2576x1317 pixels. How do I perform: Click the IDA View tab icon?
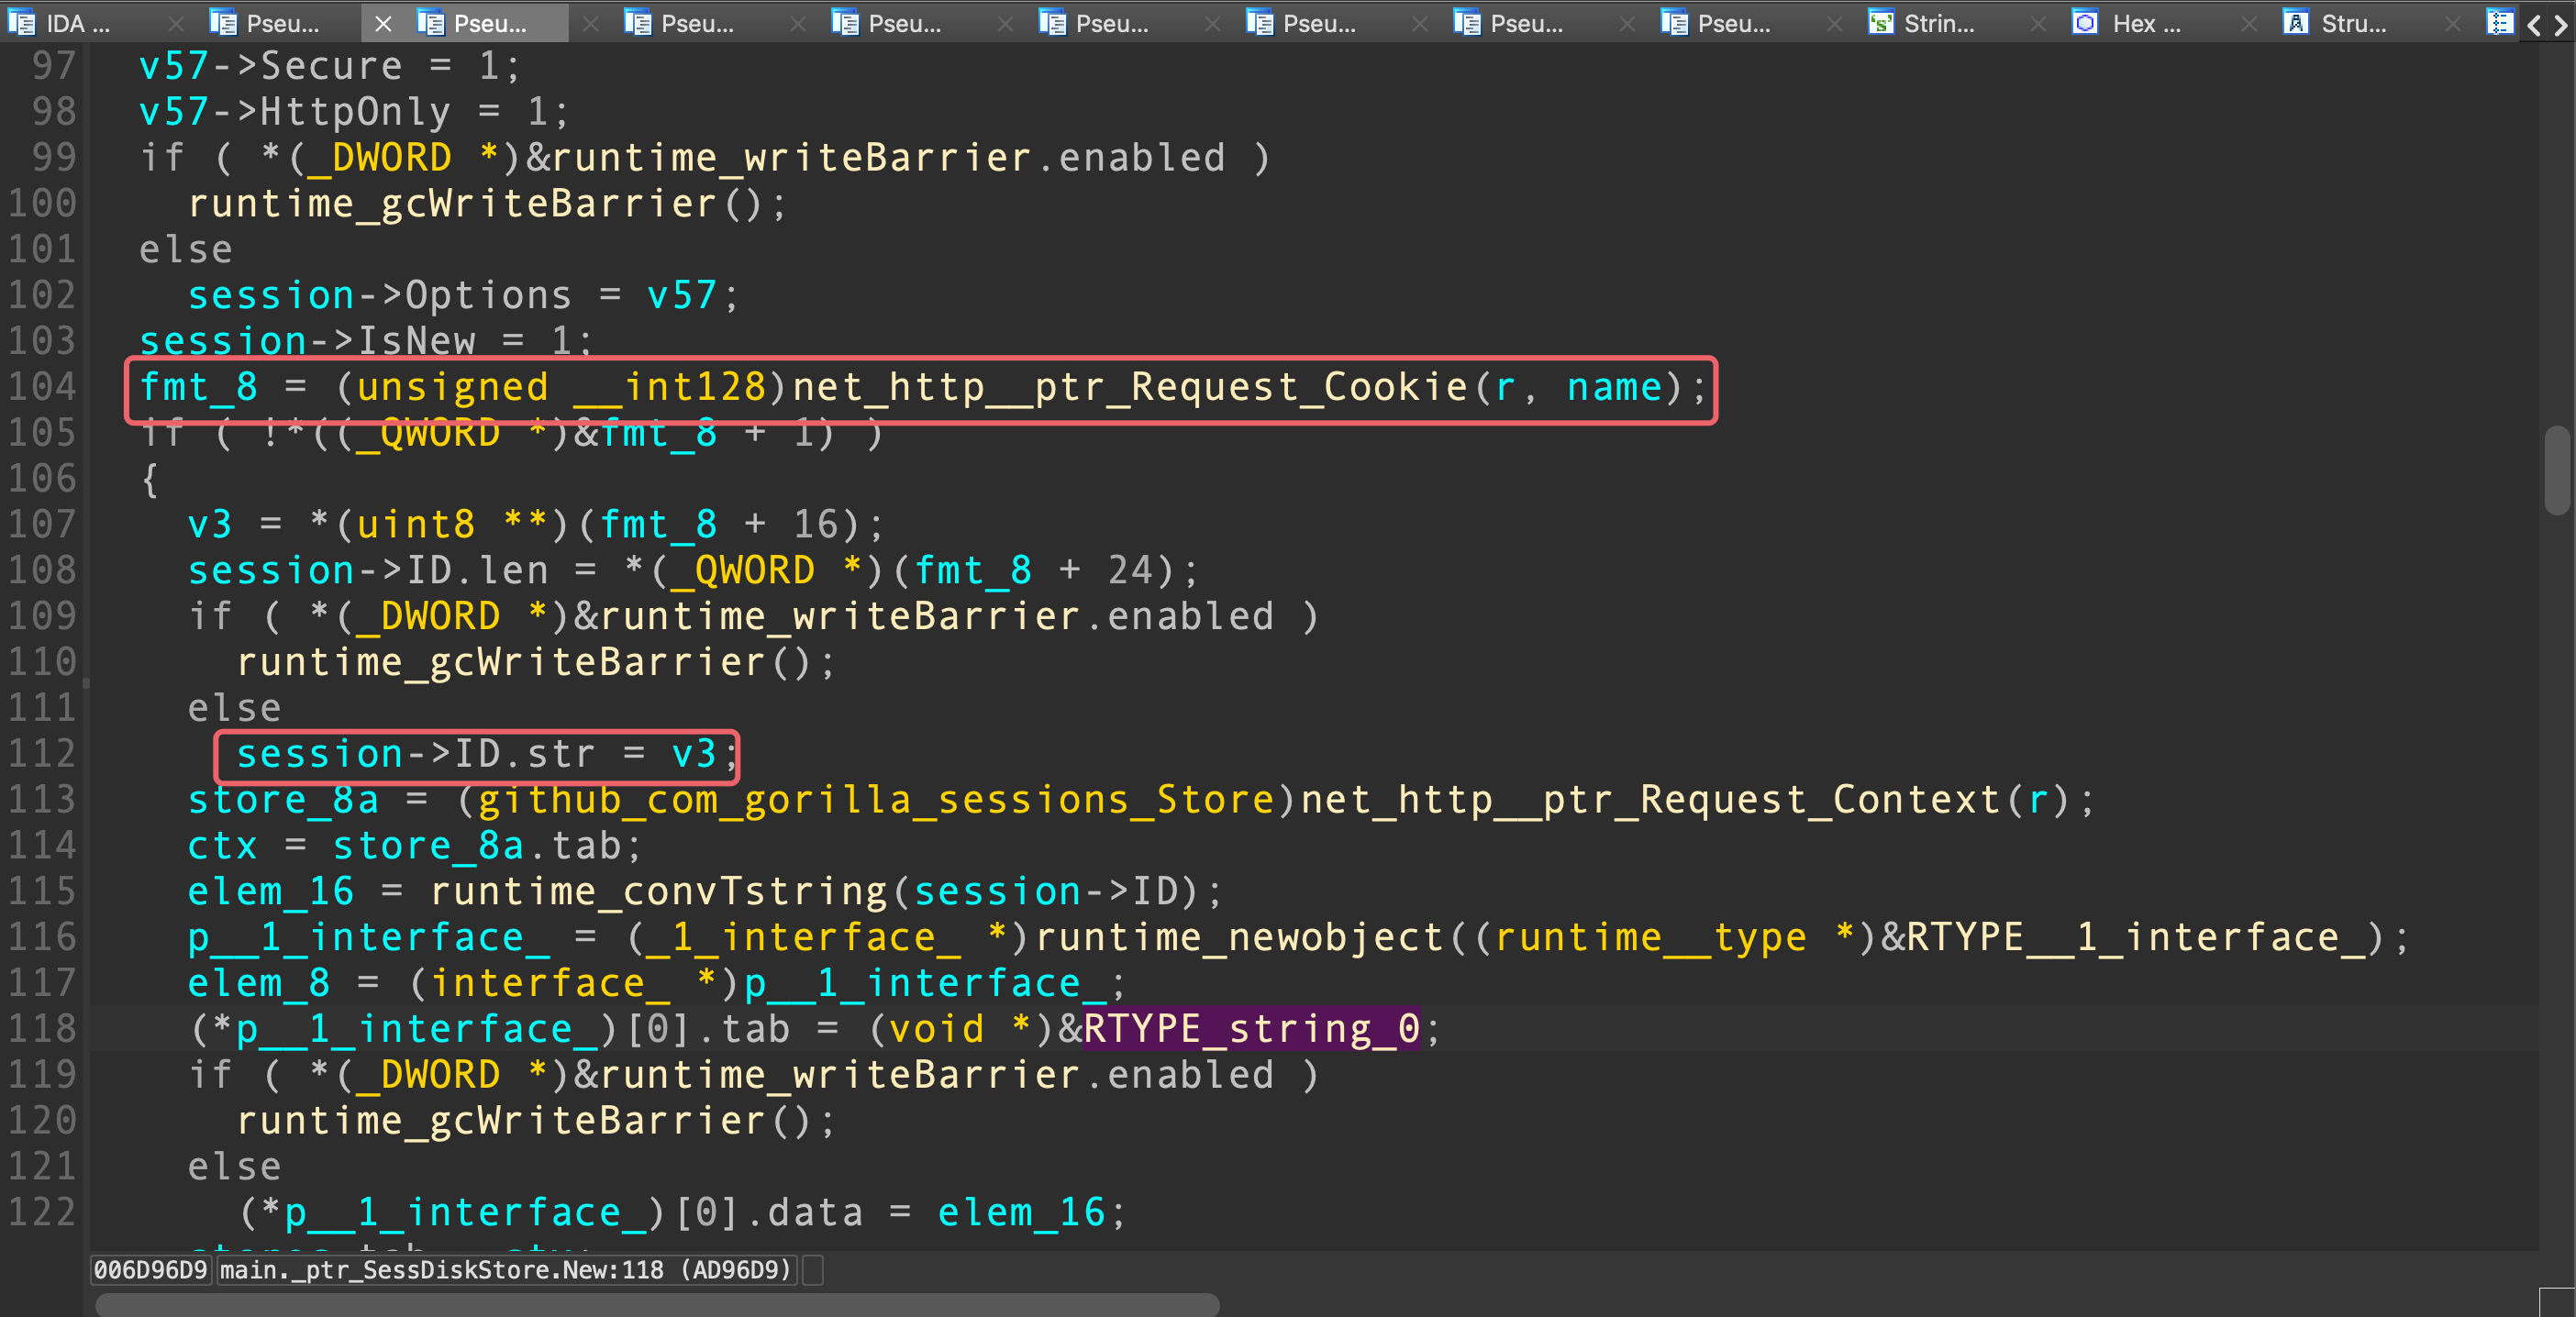21,22
